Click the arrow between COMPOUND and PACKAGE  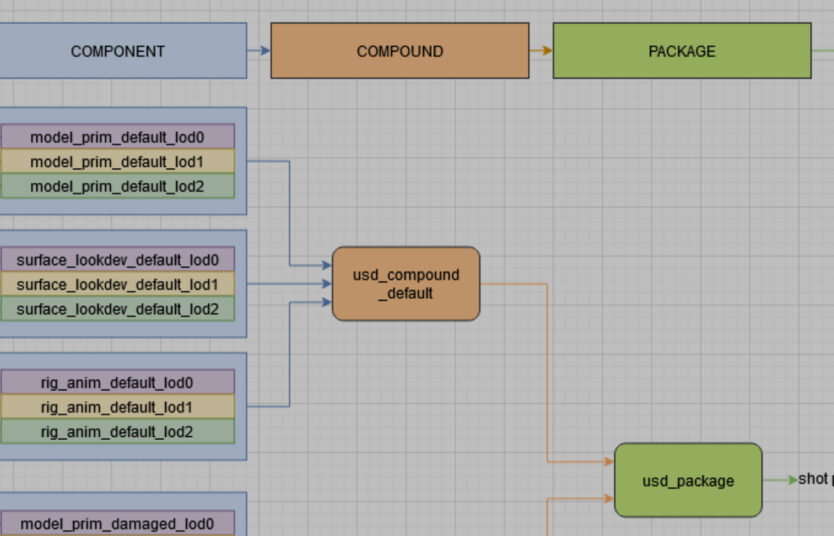coord(541,51)
